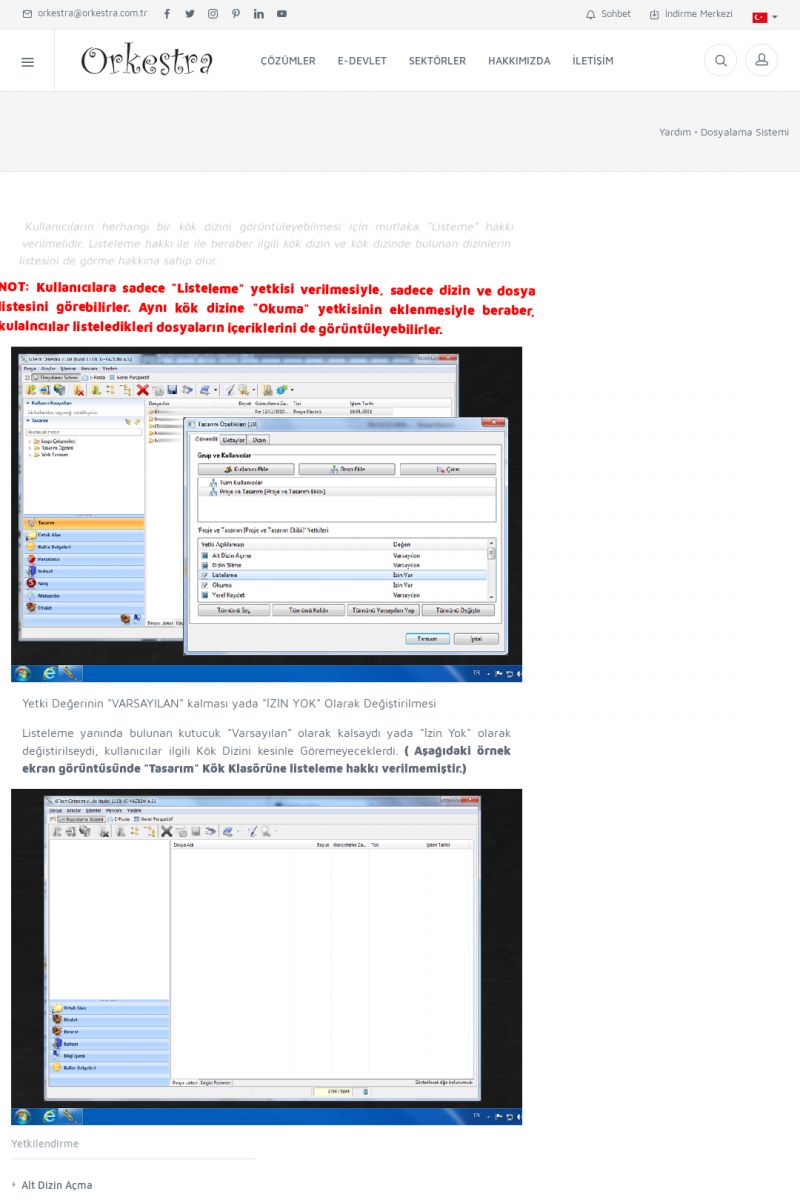Visit the Instagram profile icon
This screenshot has height=1200, width=800.
point(213,14)
